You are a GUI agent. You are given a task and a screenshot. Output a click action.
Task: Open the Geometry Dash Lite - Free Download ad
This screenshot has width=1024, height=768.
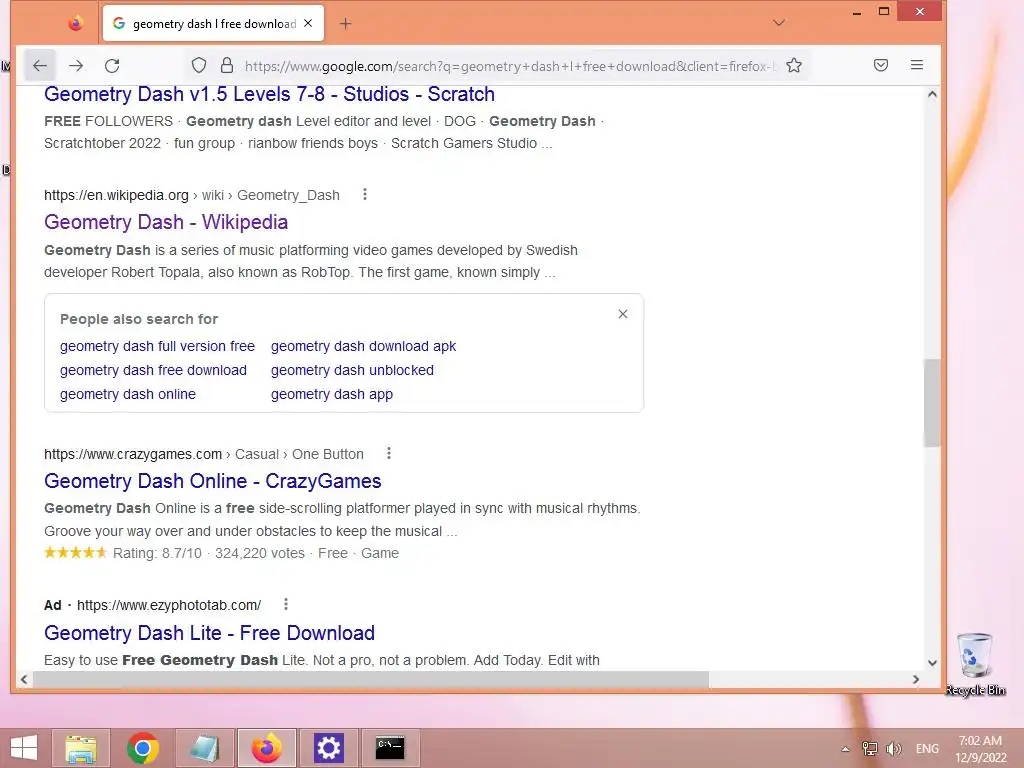coord(209,633)
